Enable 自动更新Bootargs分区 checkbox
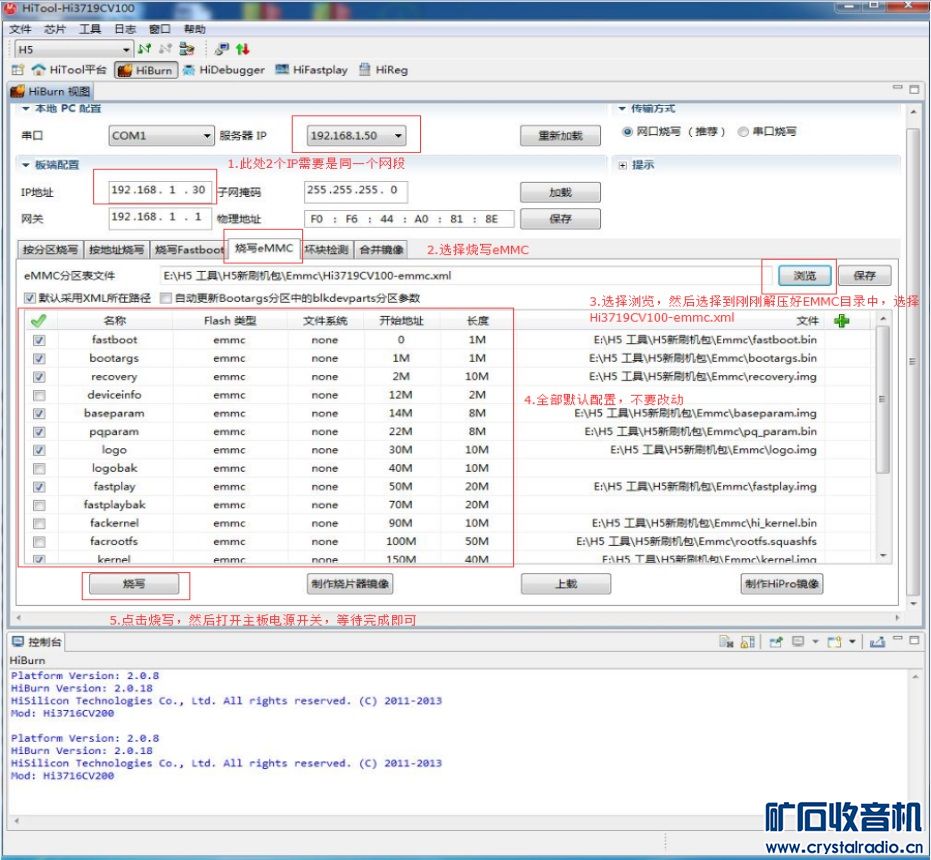The width and height of the screenshot is (931, 860). click(166, 298)
